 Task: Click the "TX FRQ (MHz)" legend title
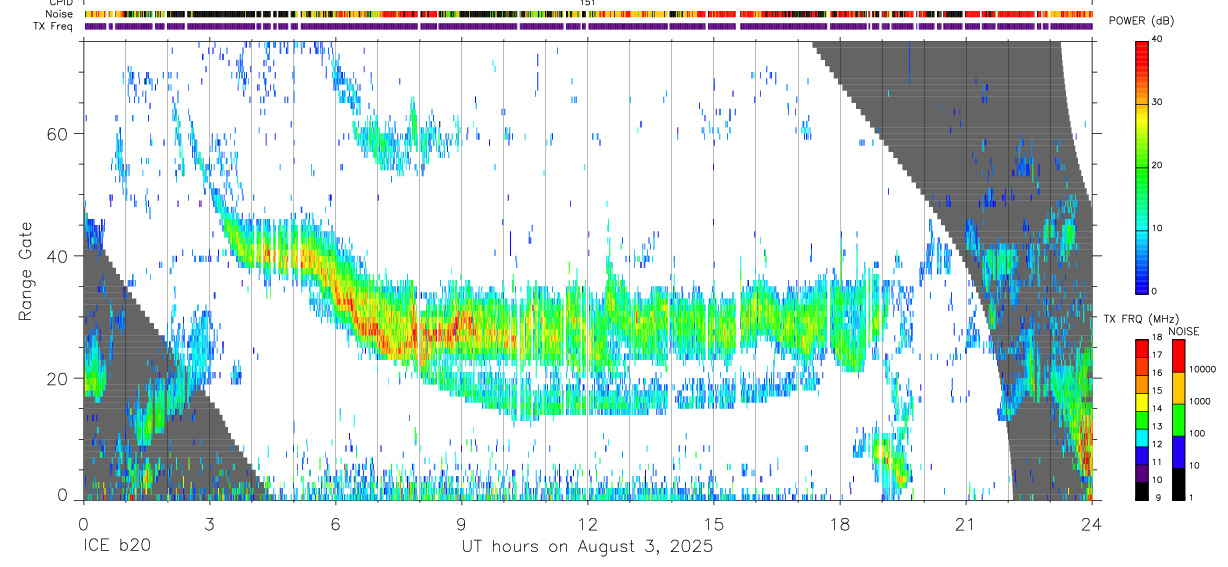(1140, 319)
